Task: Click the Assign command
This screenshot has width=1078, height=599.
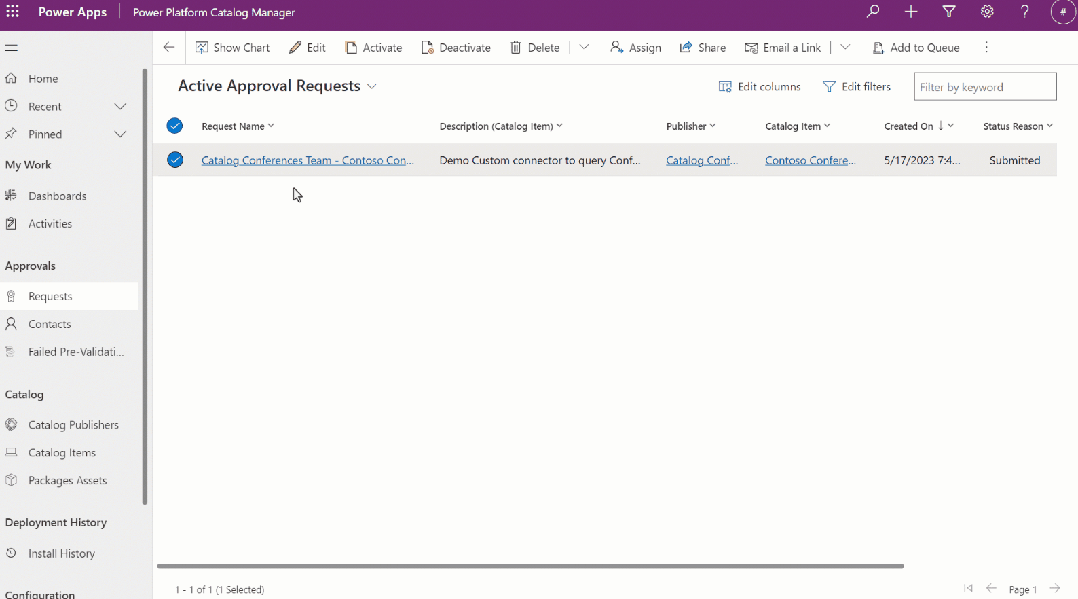Action: tap(636, 47)
